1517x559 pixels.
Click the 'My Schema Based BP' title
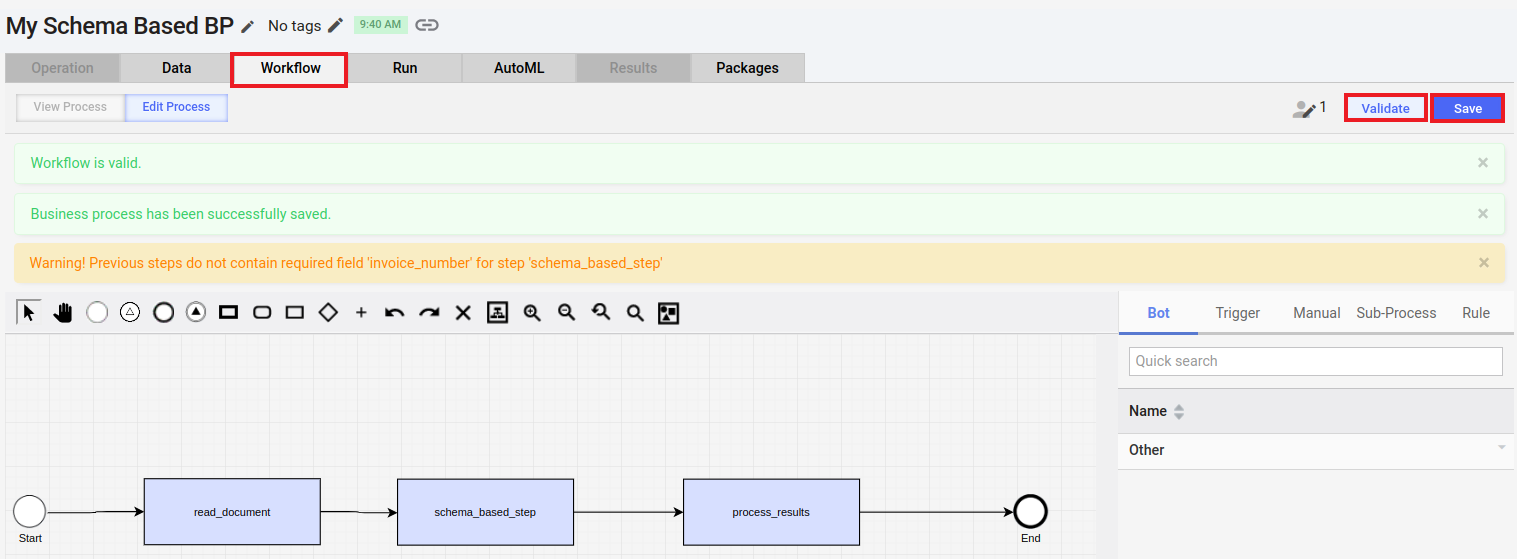tap(120, 26)
